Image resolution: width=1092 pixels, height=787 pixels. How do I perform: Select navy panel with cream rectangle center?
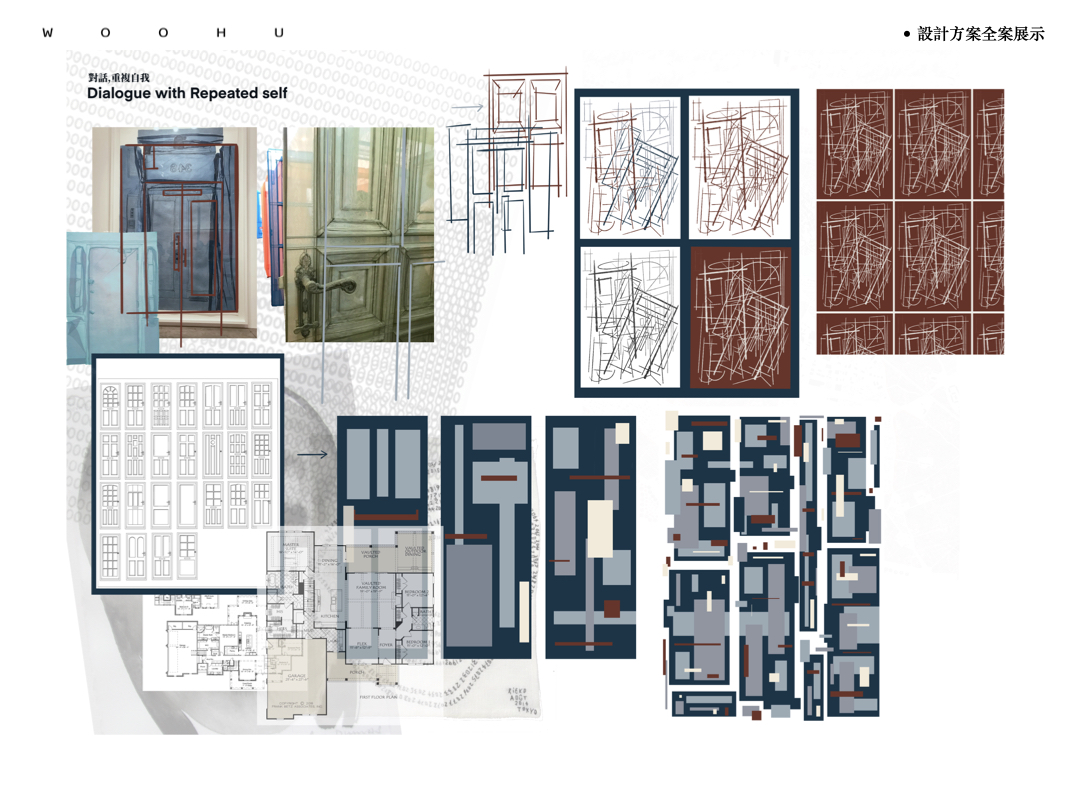coord(591,537)
